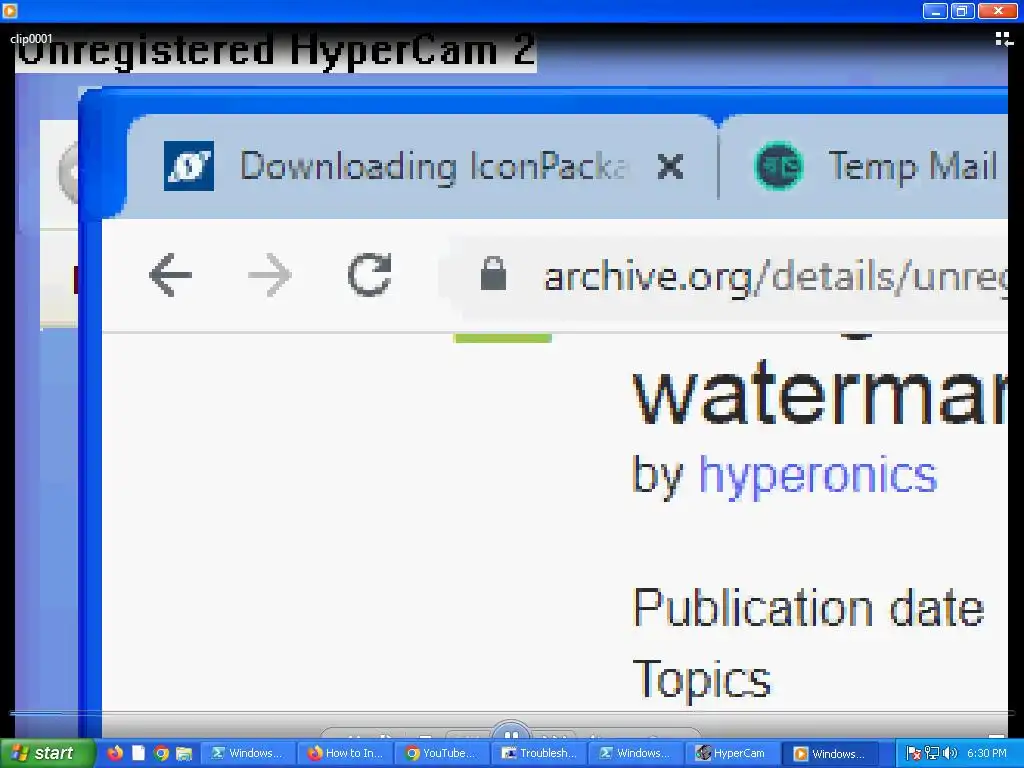This screenshot has height=768, width=1024.
Task: Click the Temp Mail tab favicon
Action: point(778,166)
